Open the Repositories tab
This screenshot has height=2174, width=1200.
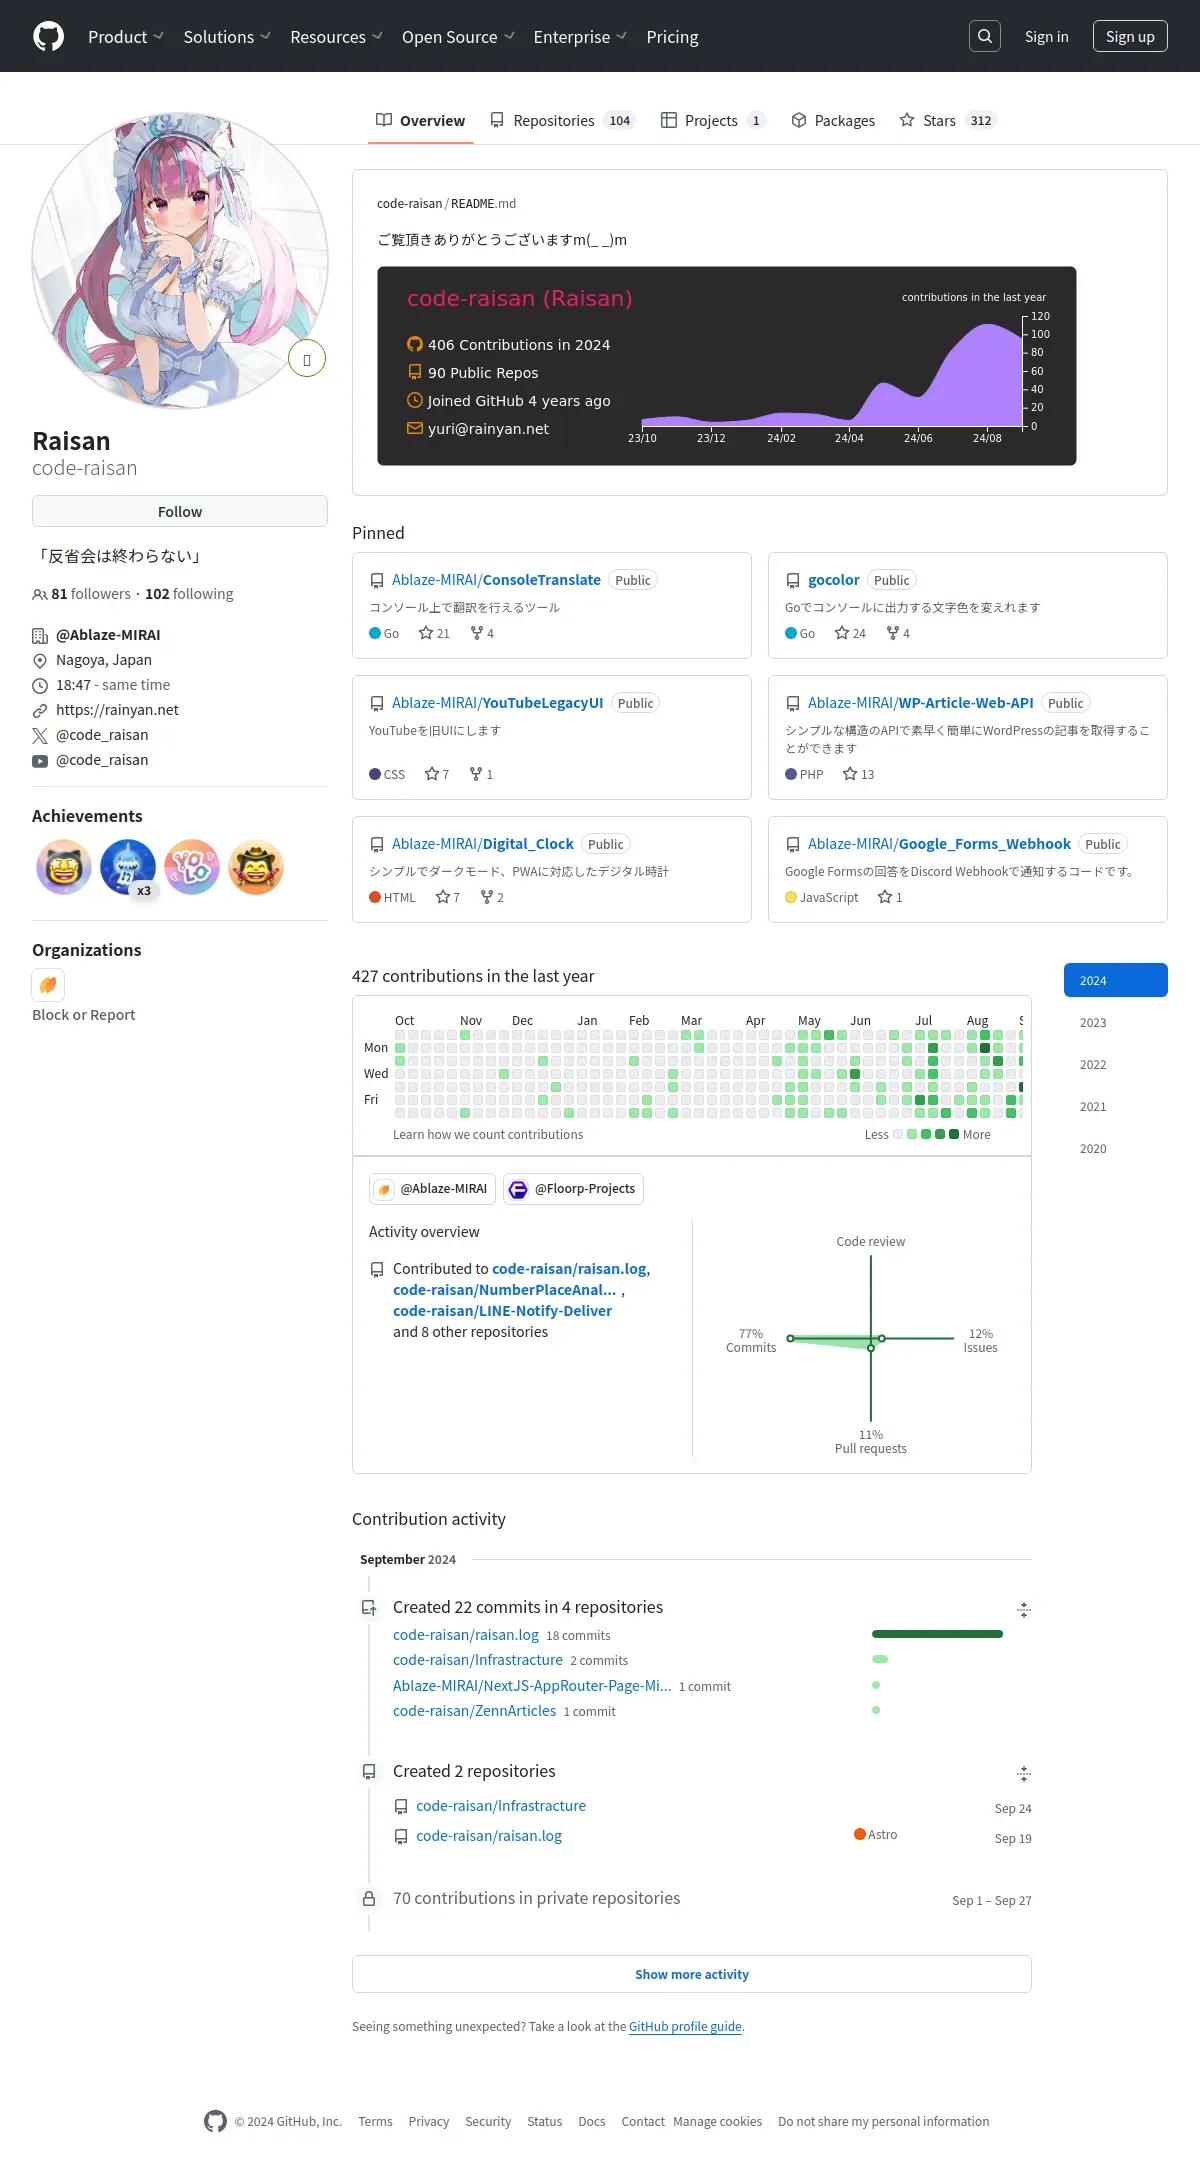(x=563, y=120)
